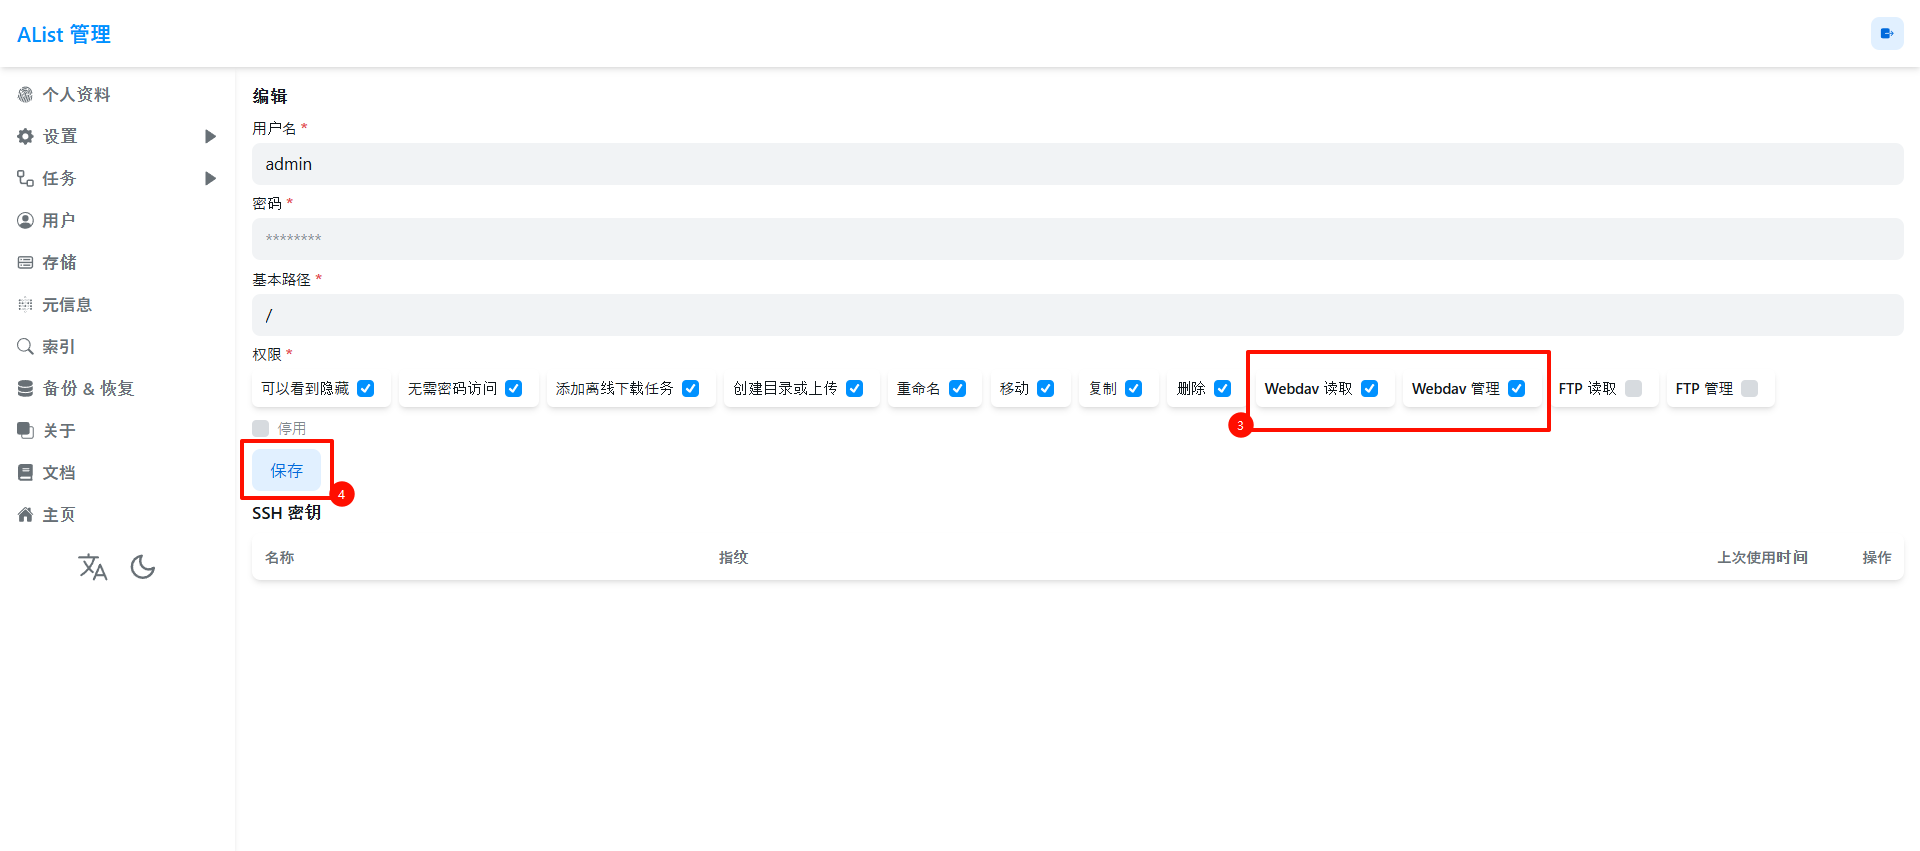Viewport: 1920px width, 851px height.
Task: Toggle the FTP 管理 permission checkbox
Action: click(x=1749, y=389)
